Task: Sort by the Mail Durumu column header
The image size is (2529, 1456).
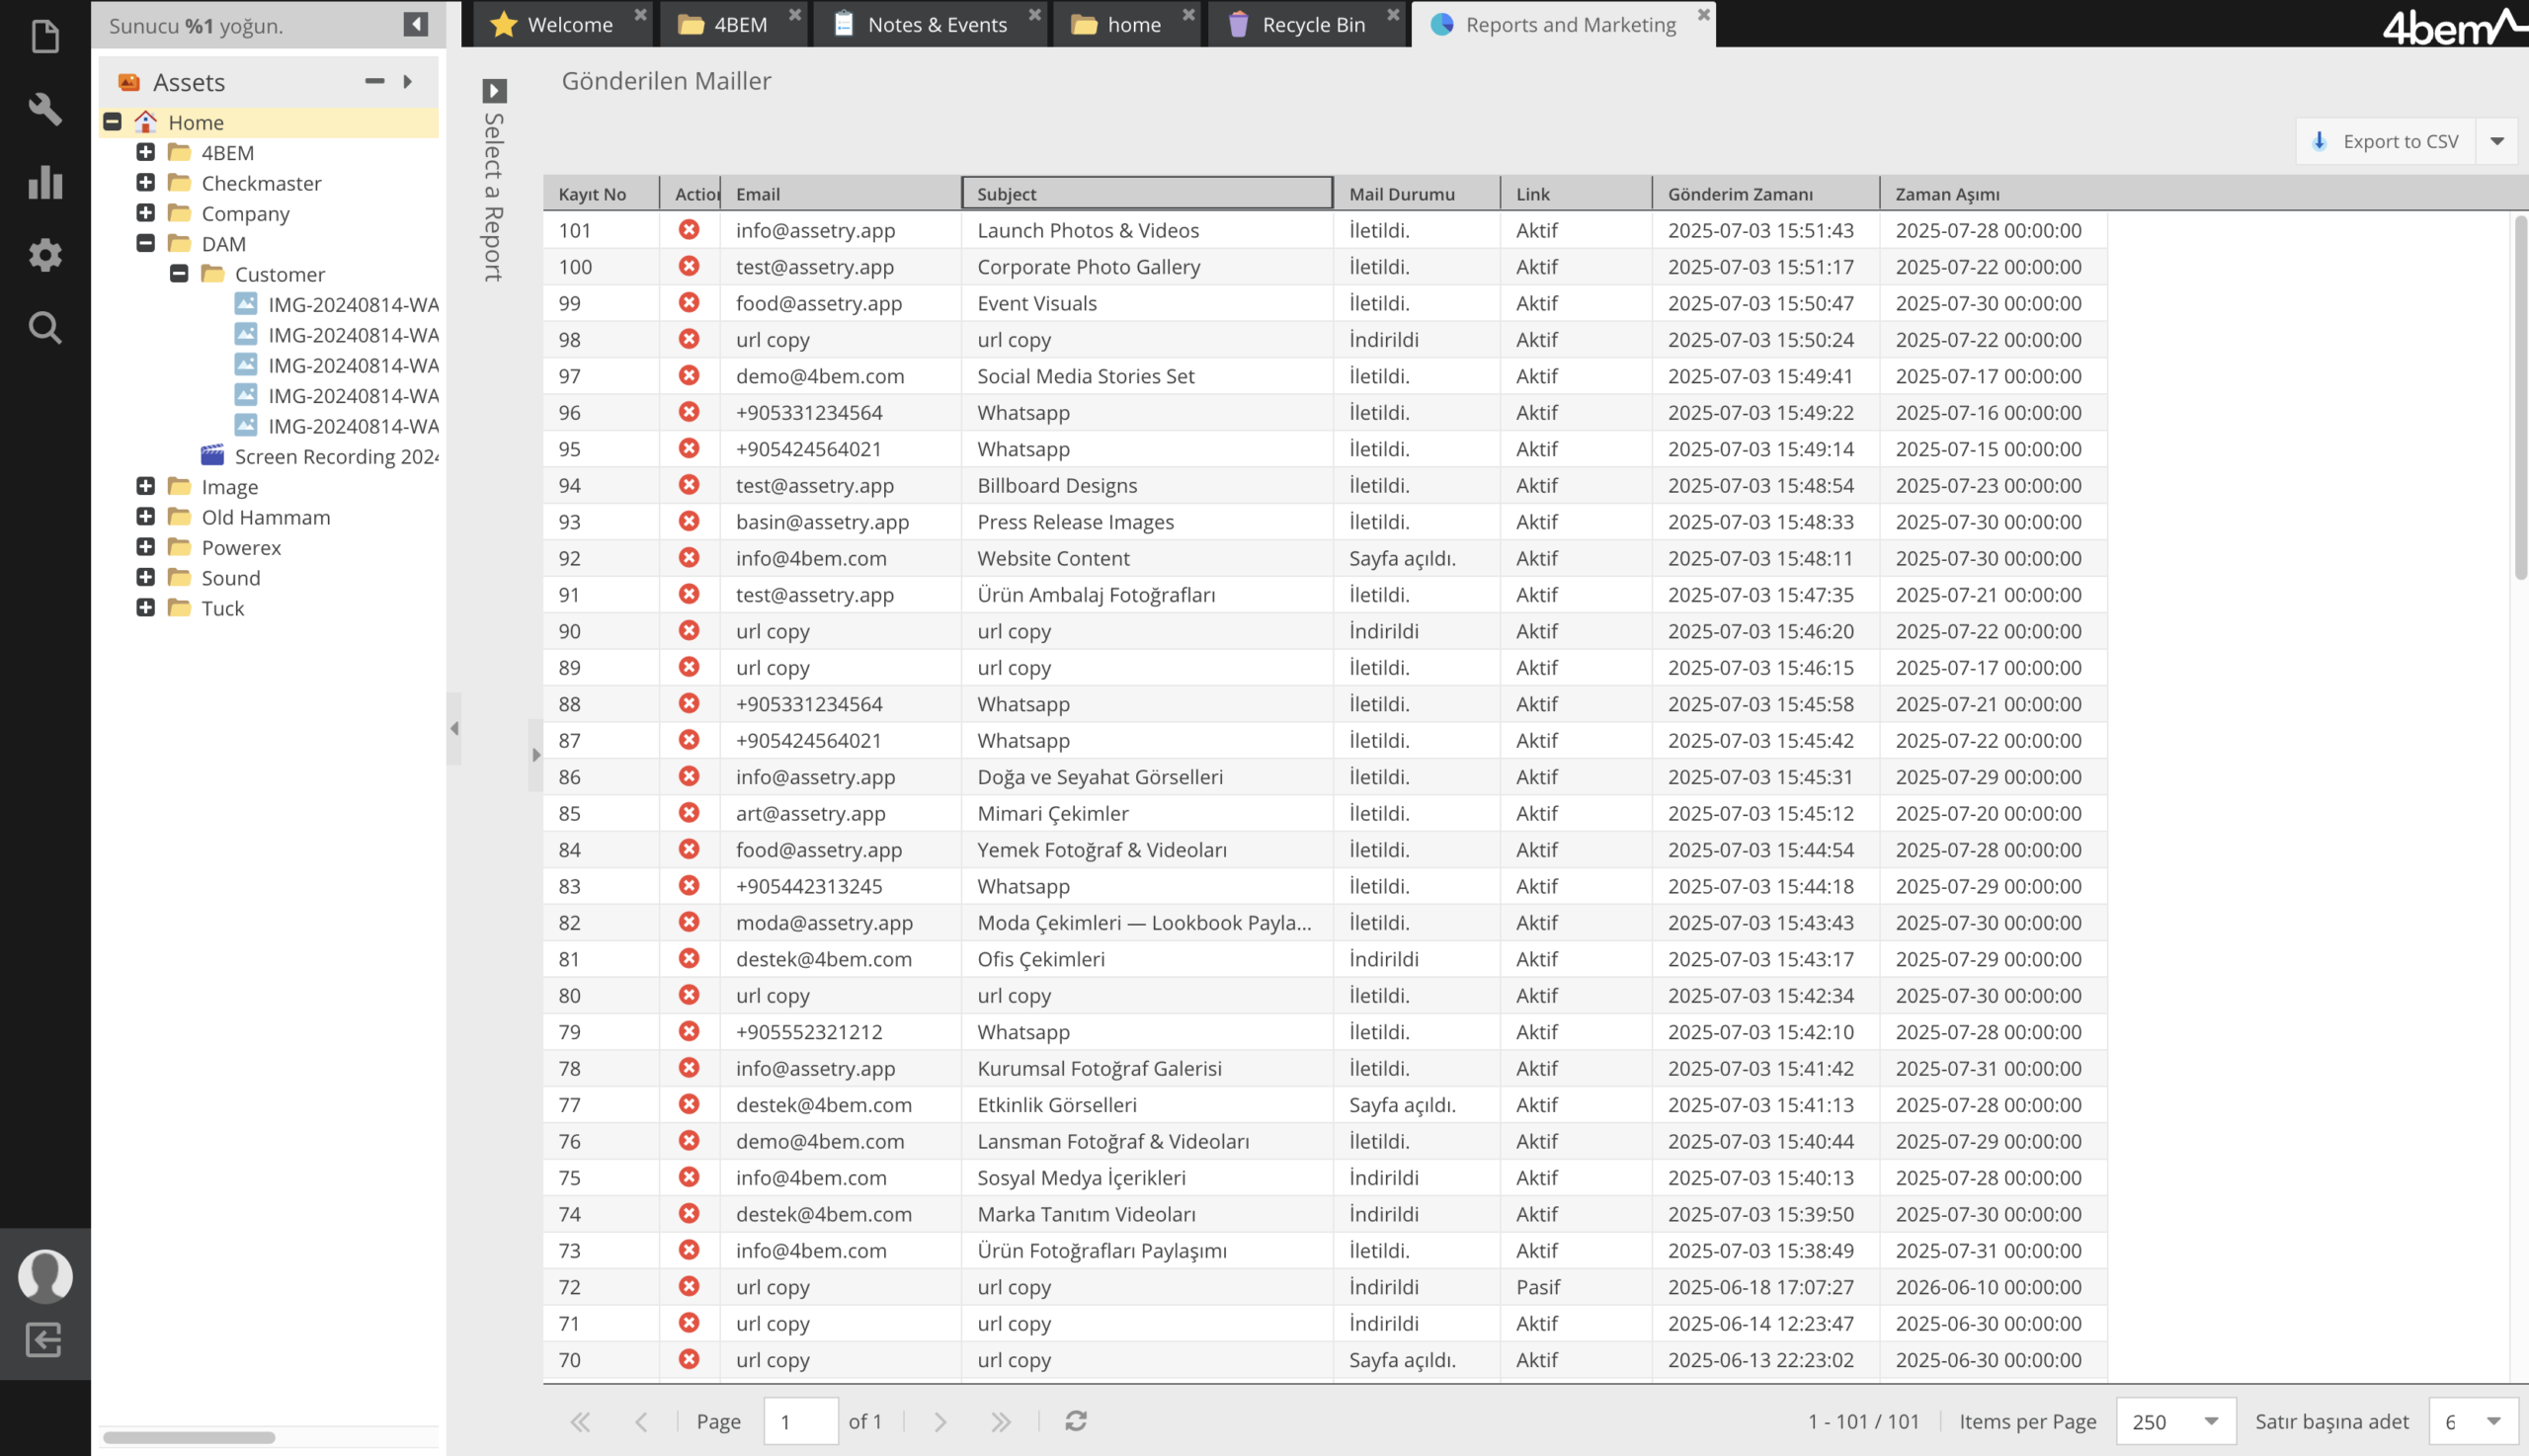Action: (1417, 193)
